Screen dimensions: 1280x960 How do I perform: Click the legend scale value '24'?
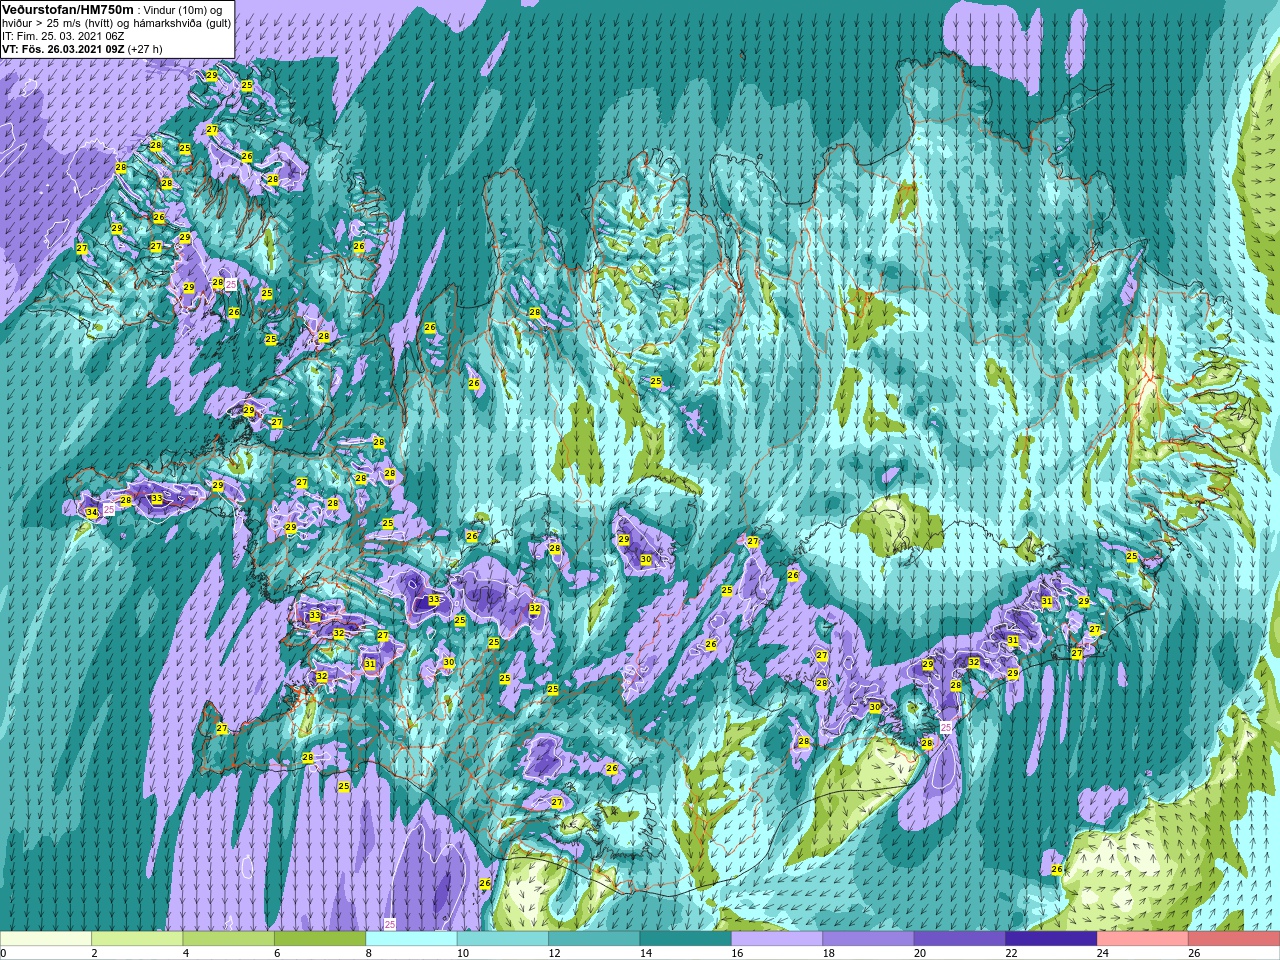point(1102,953)
